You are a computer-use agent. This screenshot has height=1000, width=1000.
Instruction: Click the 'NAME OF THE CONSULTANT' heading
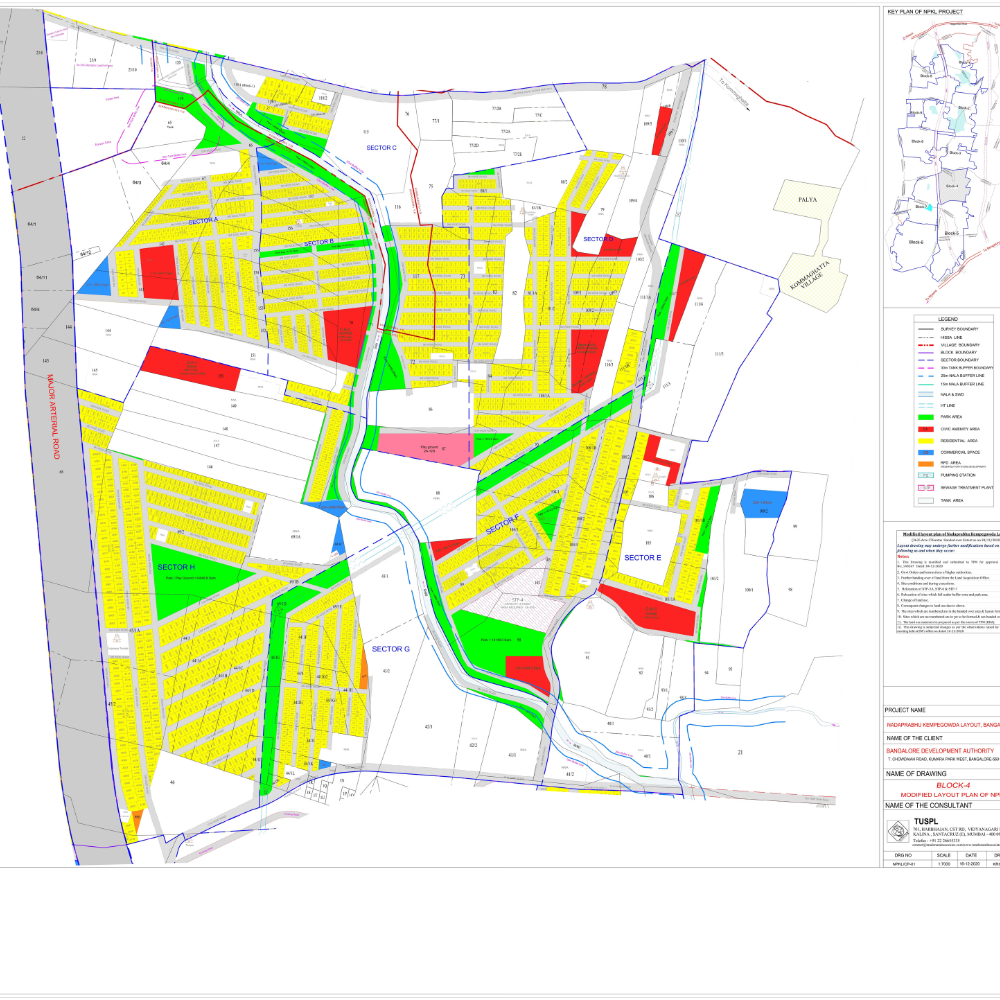click(x=929, y=805)
